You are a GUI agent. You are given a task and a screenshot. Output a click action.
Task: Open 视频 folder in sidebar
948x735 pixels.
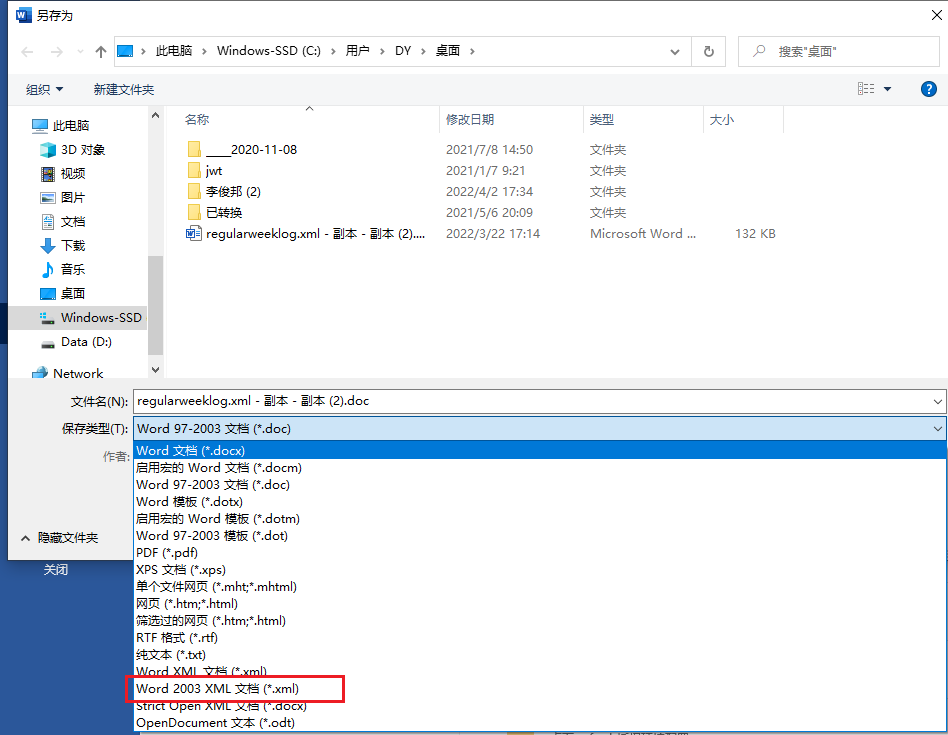tap(63, 173)
